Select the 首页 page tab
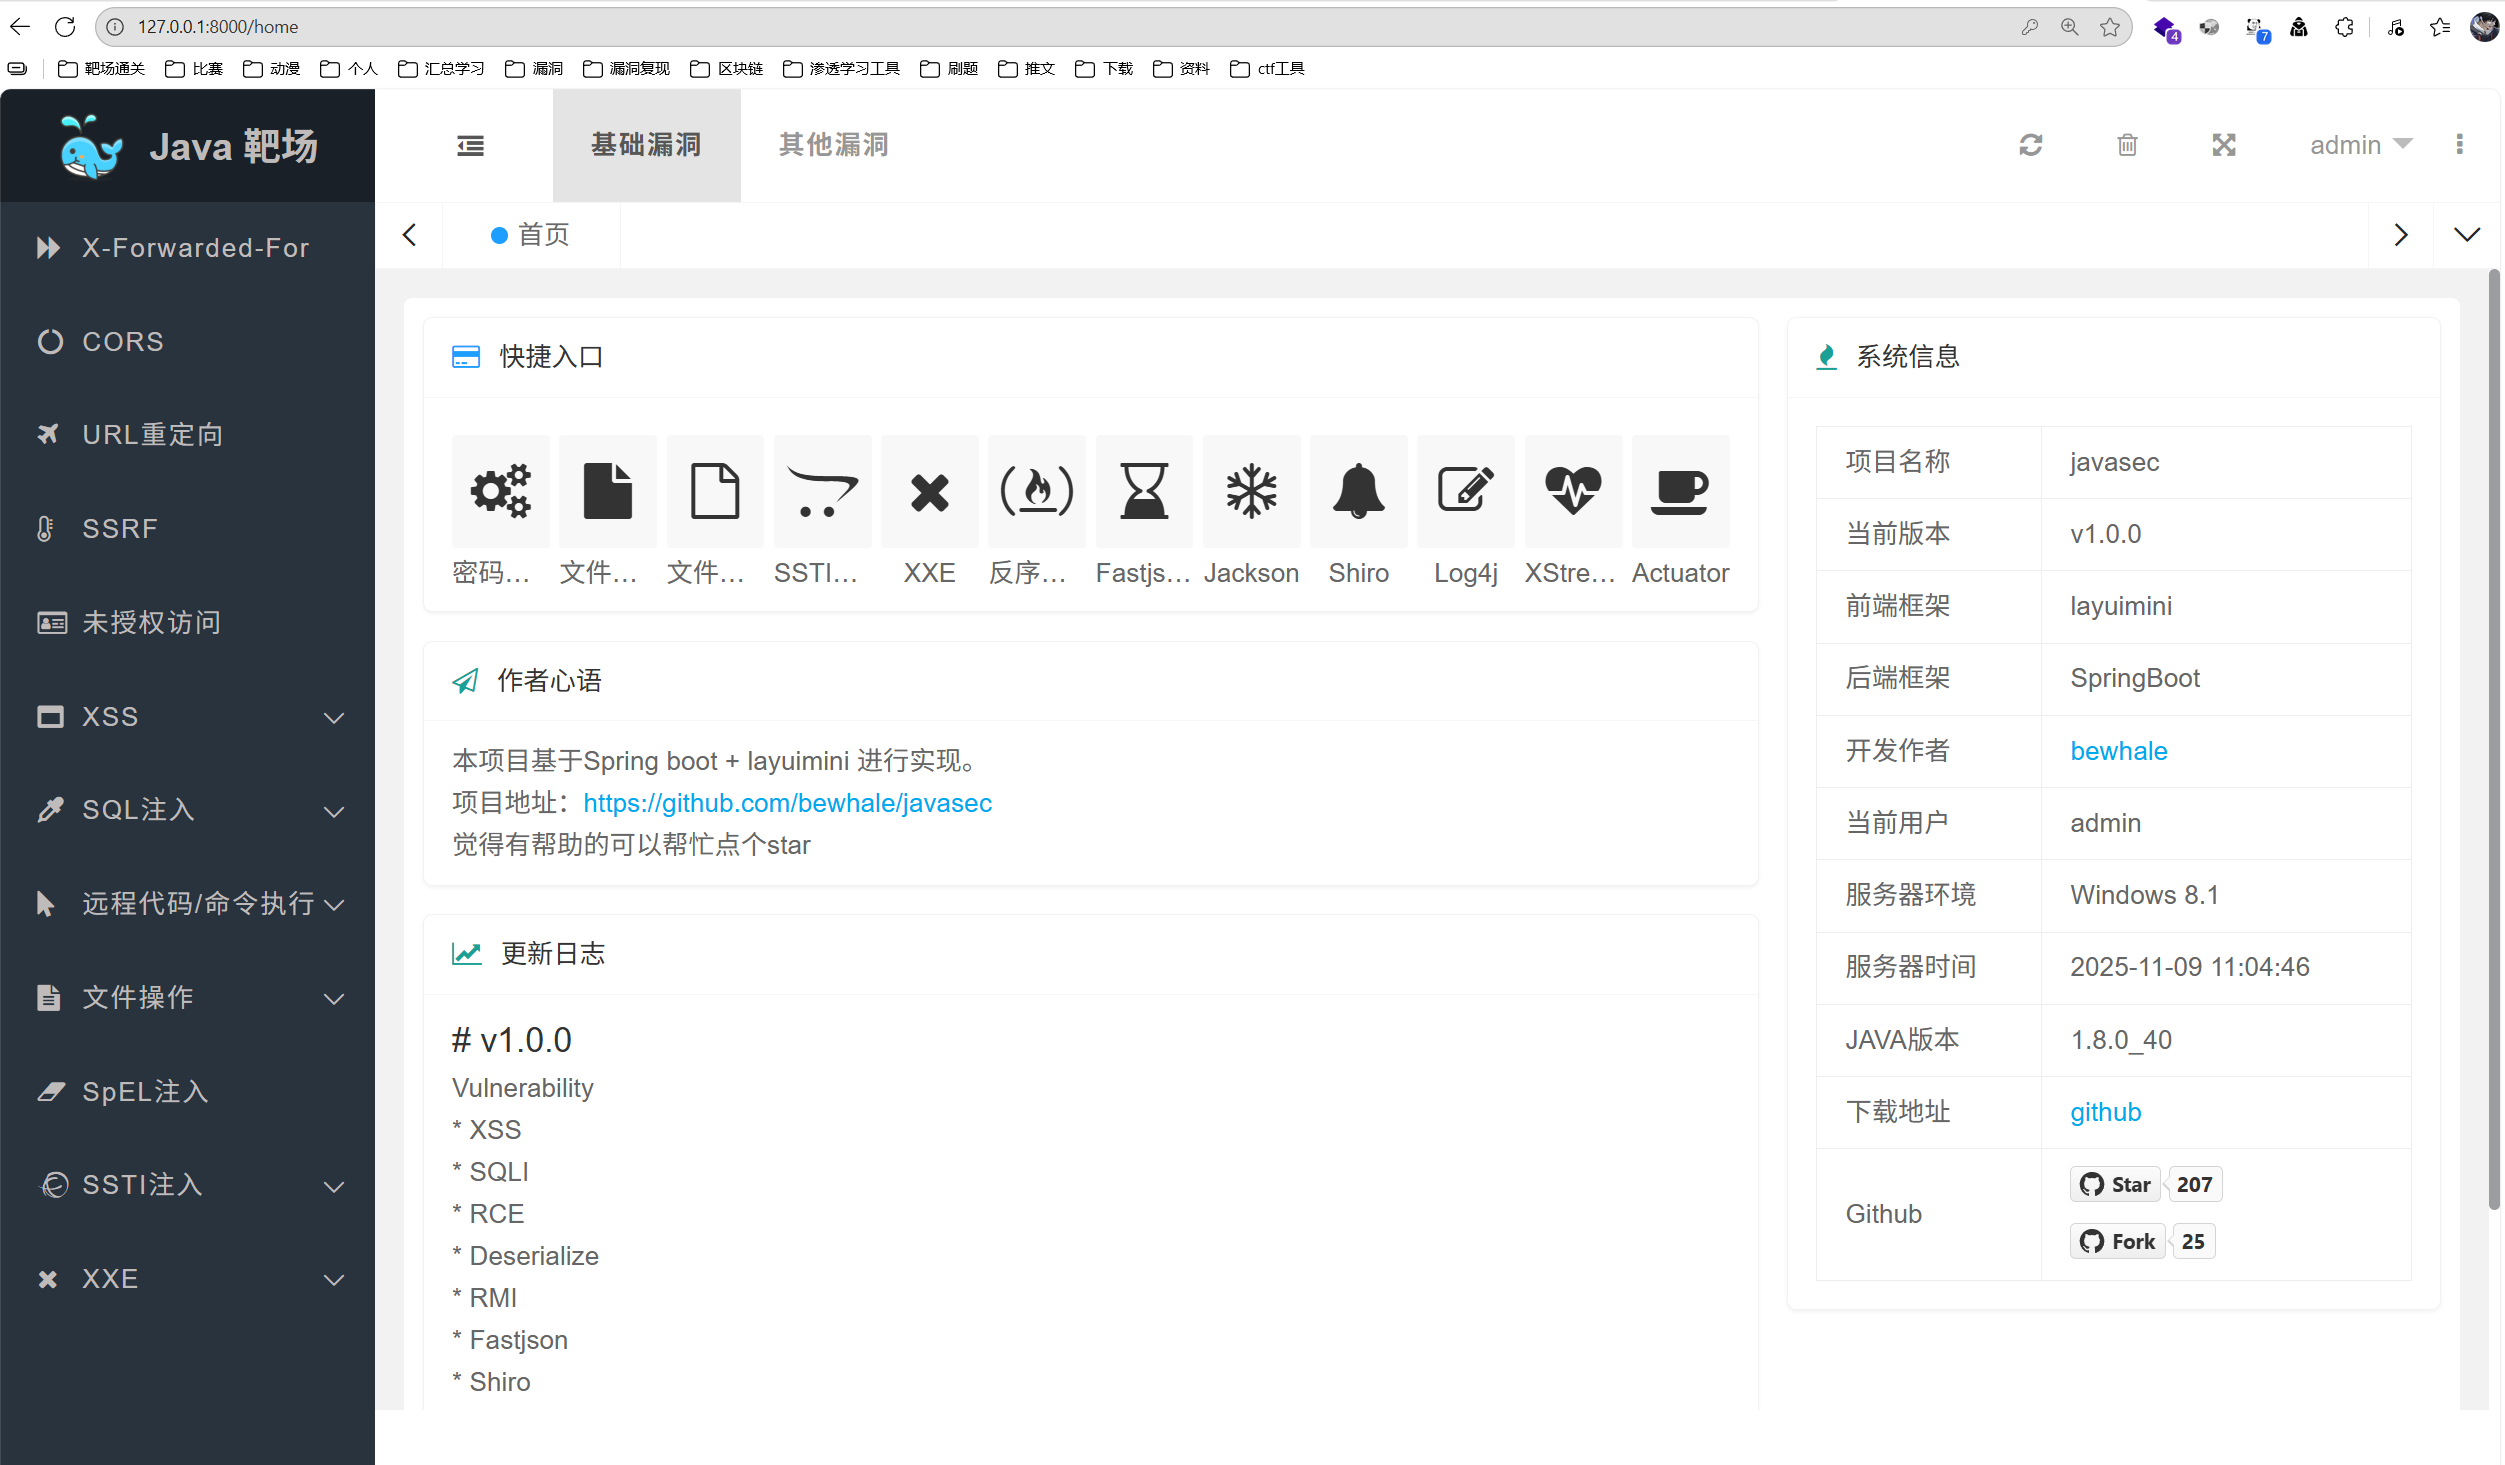2505x1465 pixels. pos(531,235)
